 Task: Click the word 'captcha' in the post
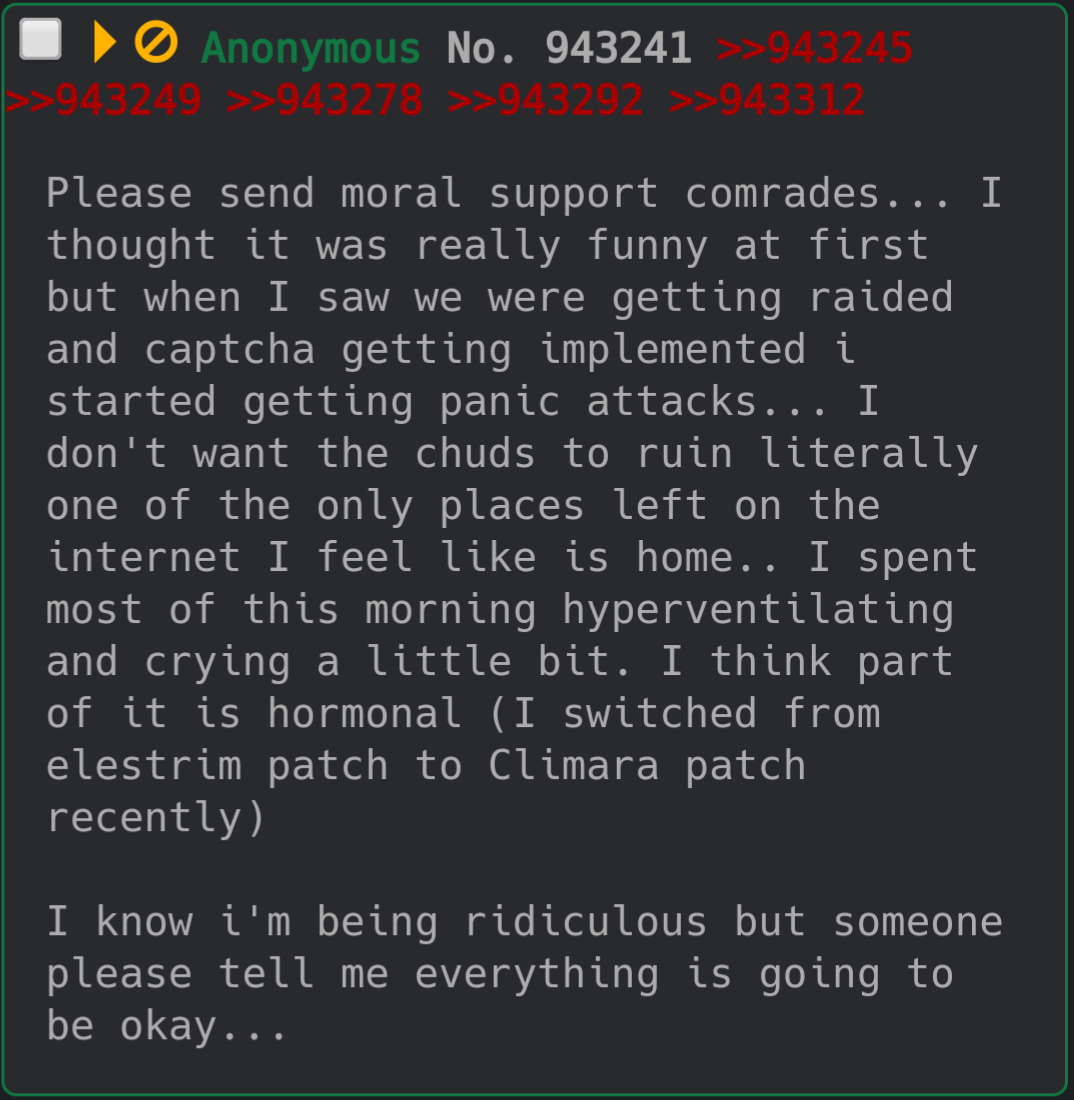coord(229,350)
